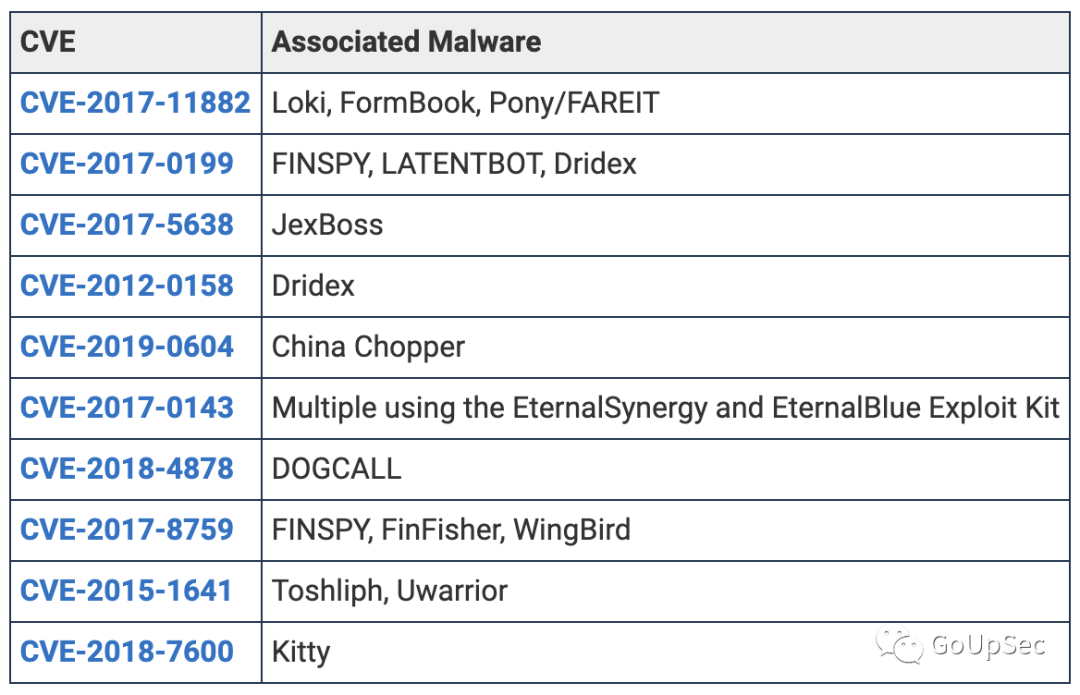Follow the CVE-2017-5638 hyperlink
The height and width of the screenshot is (695, 1080).
pos(127,225)
